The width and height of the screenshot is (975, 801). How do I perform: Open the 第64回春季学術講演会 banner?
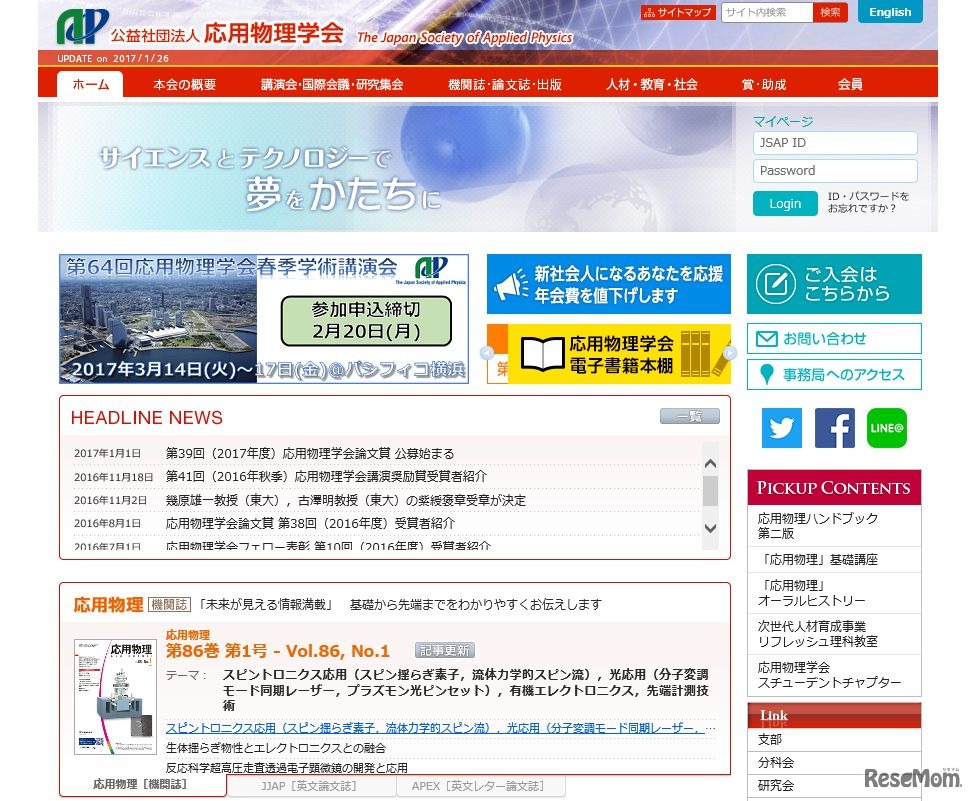pos(264,319)
